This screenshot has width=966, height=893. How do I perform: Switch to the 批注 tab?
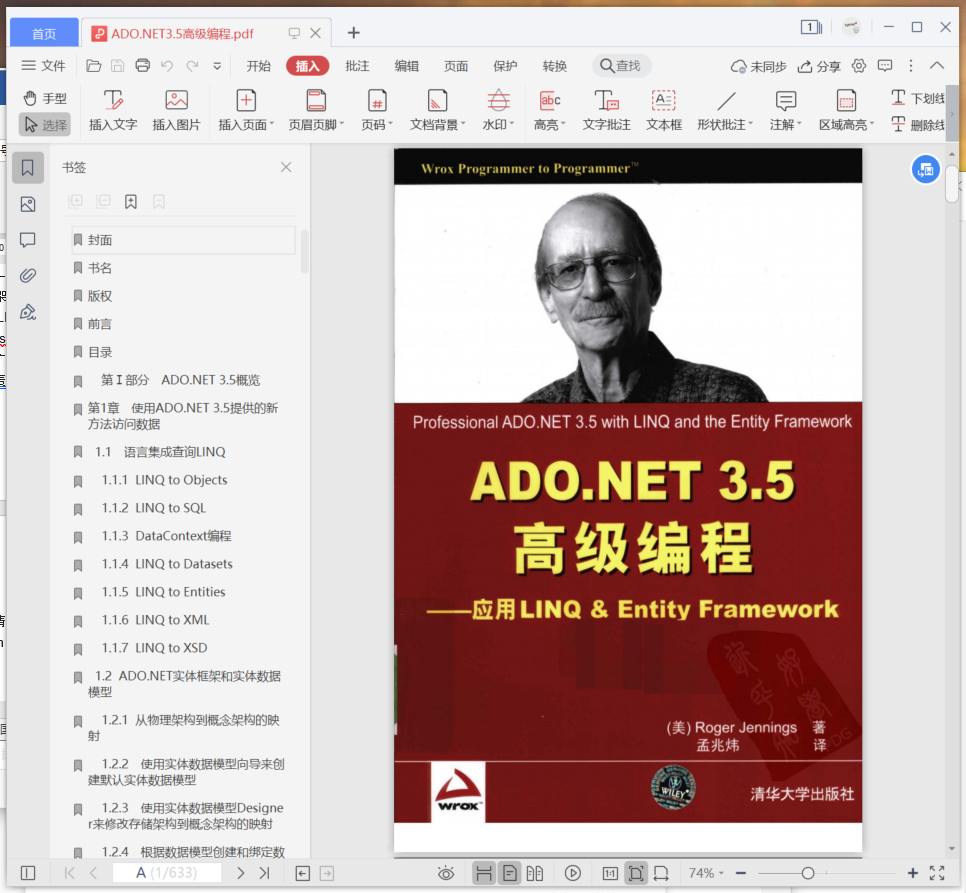[x=357, y=66]
